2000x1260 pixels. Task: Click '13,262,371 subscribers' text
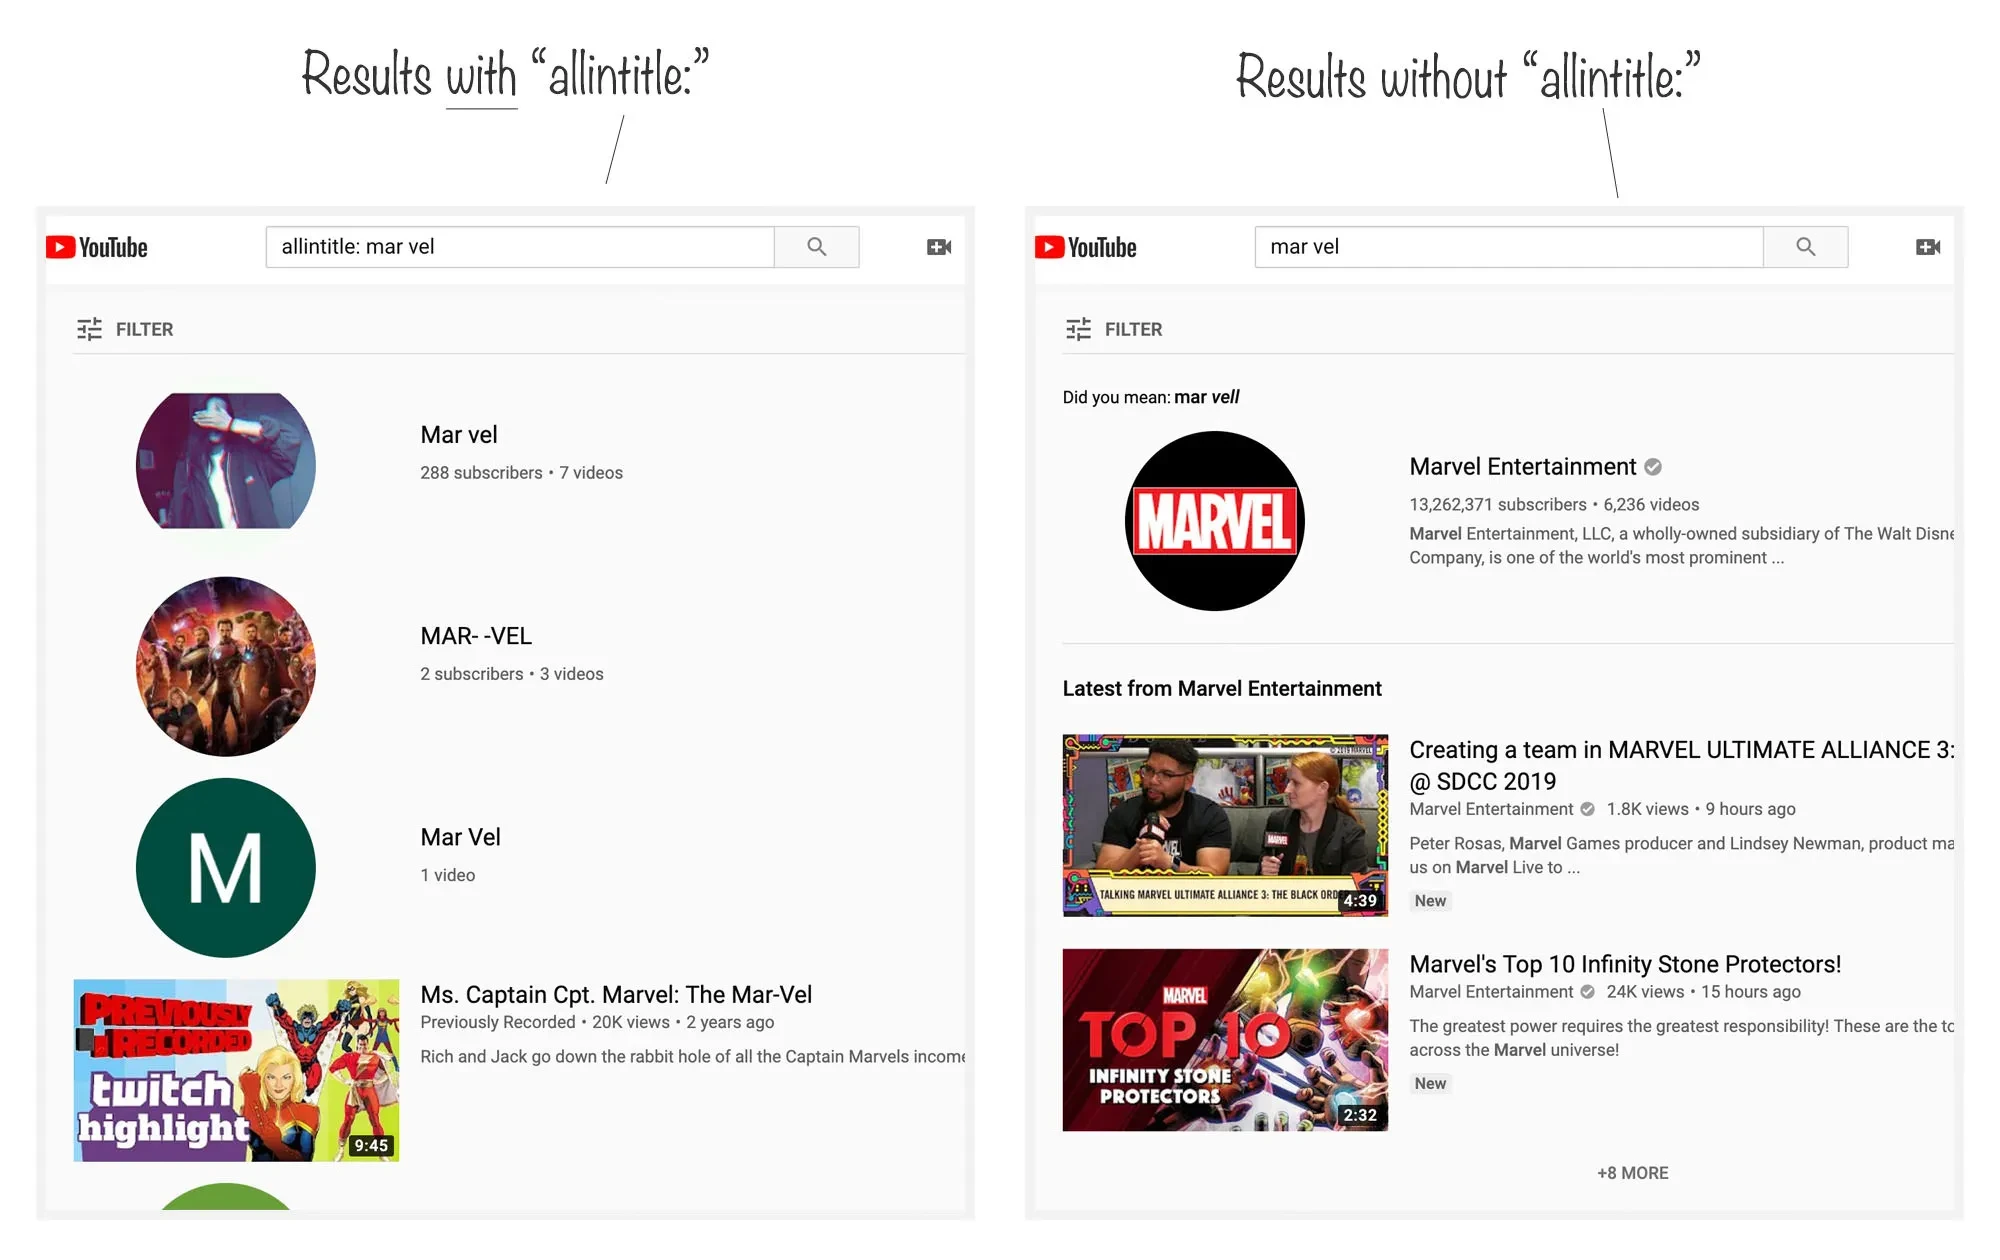point(1498,505)
